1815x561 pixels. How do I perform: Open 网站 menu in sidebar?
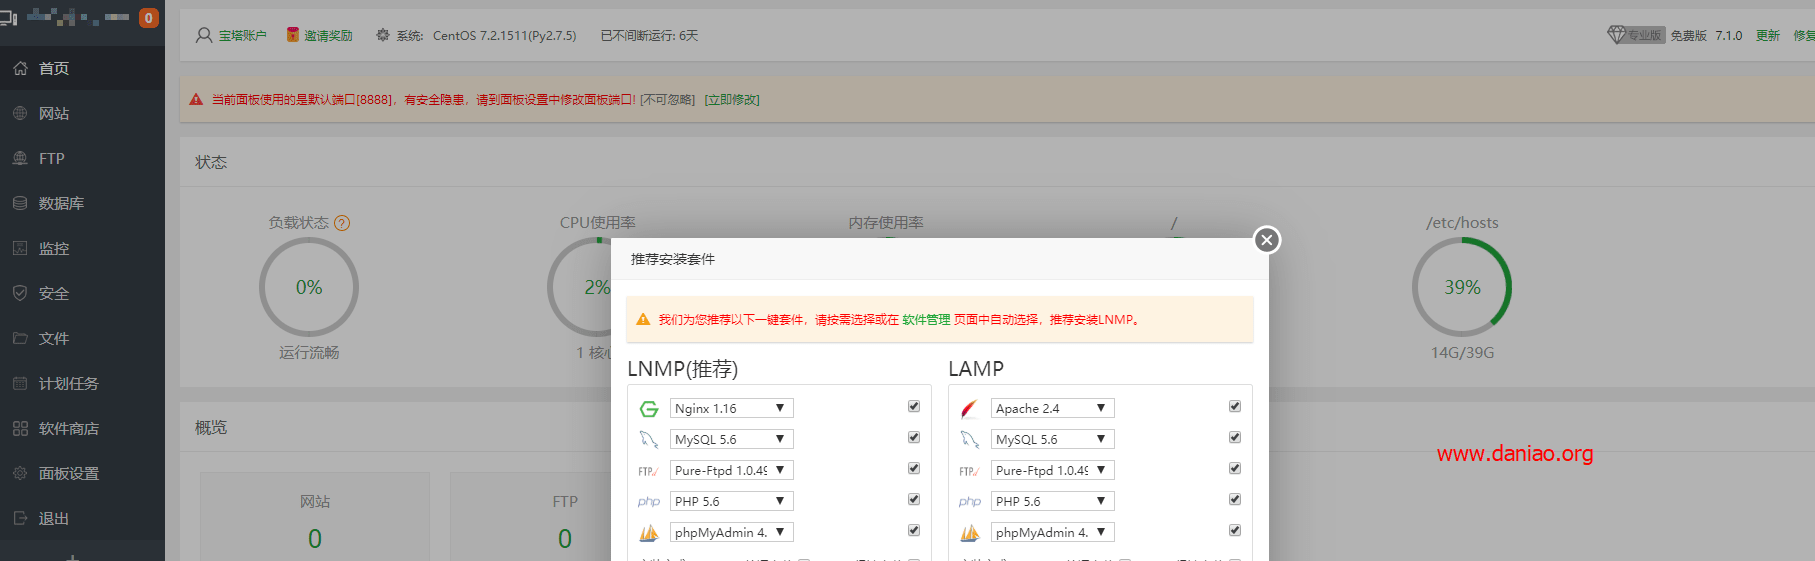(x=82, y=113)
